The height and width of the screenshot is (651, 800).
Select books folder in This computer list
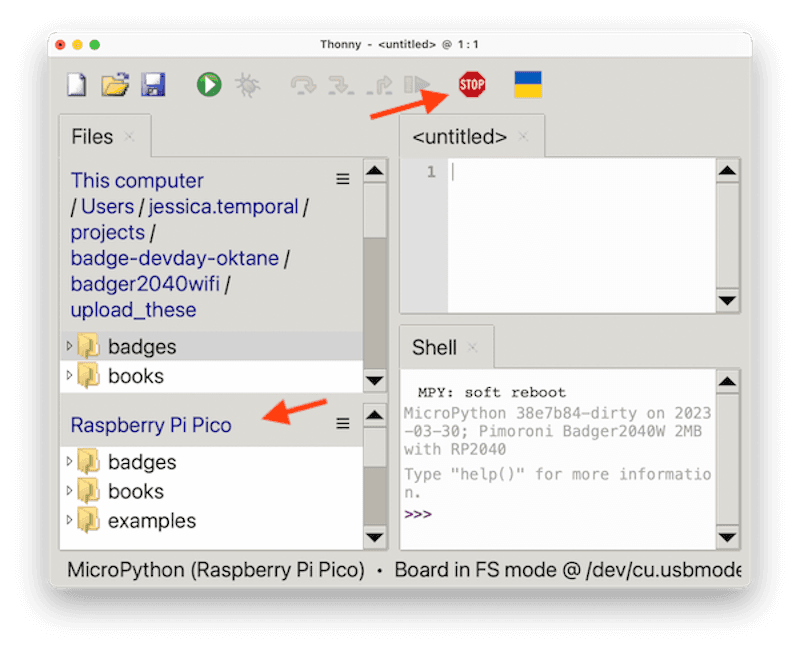[211, 376]
